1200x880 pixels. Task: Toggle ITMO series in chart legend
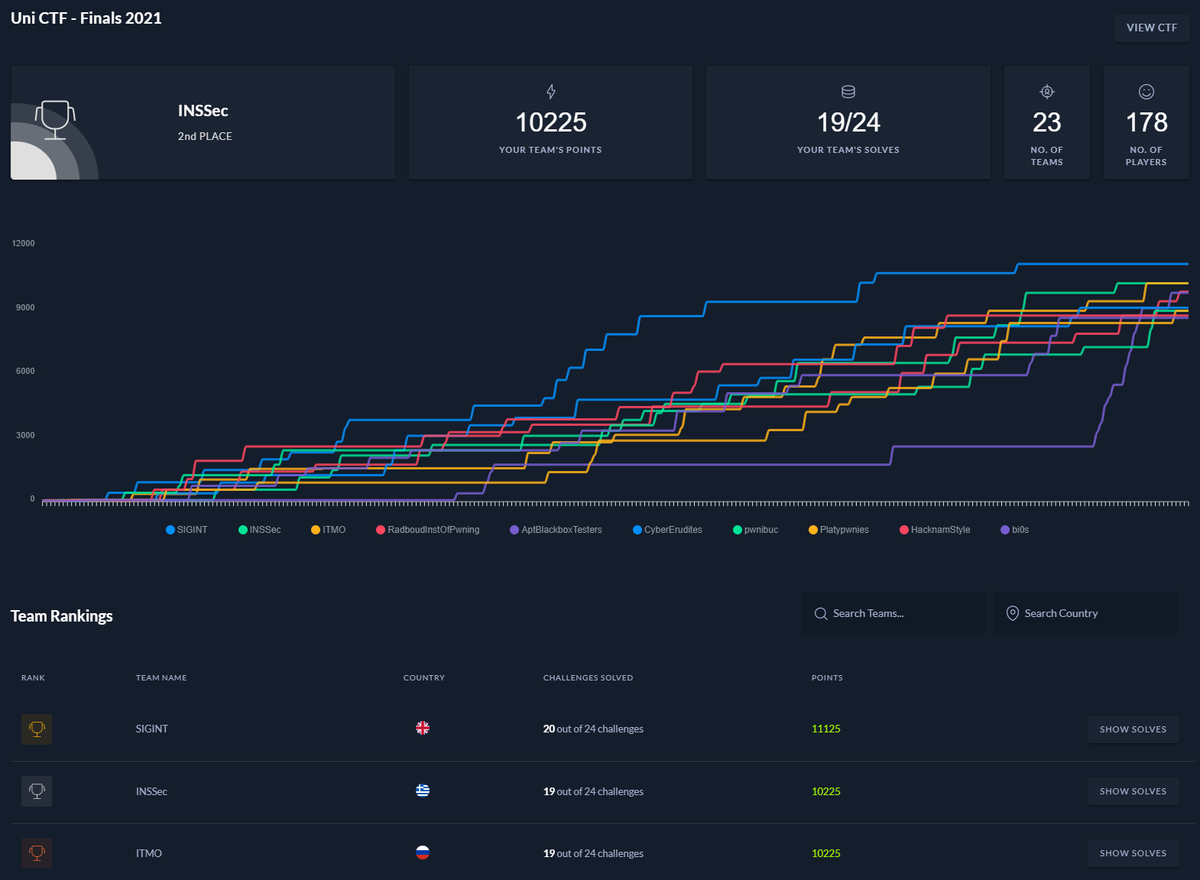click(328, 529)
